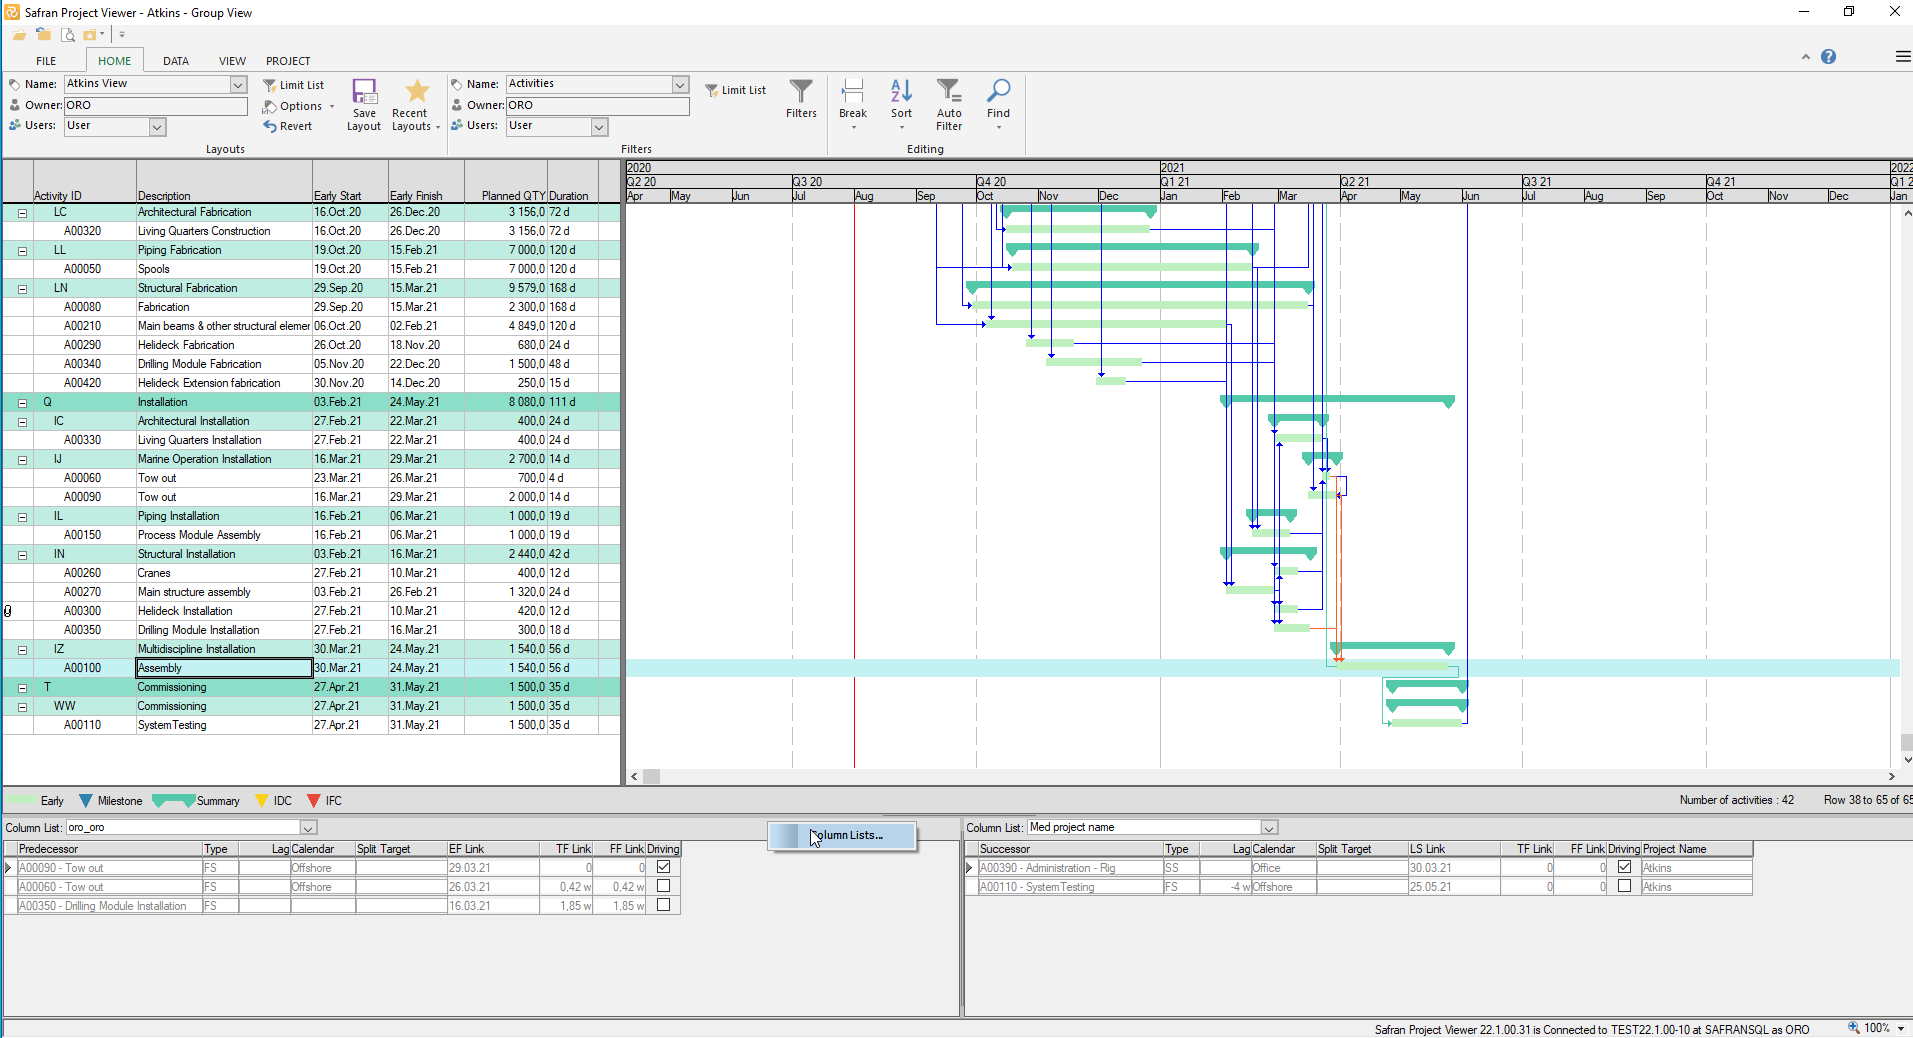This screenshot has height=1038, width=1913.
Task: Click the Installation summary bar in Gantt chart
Action: [1338, 401]
